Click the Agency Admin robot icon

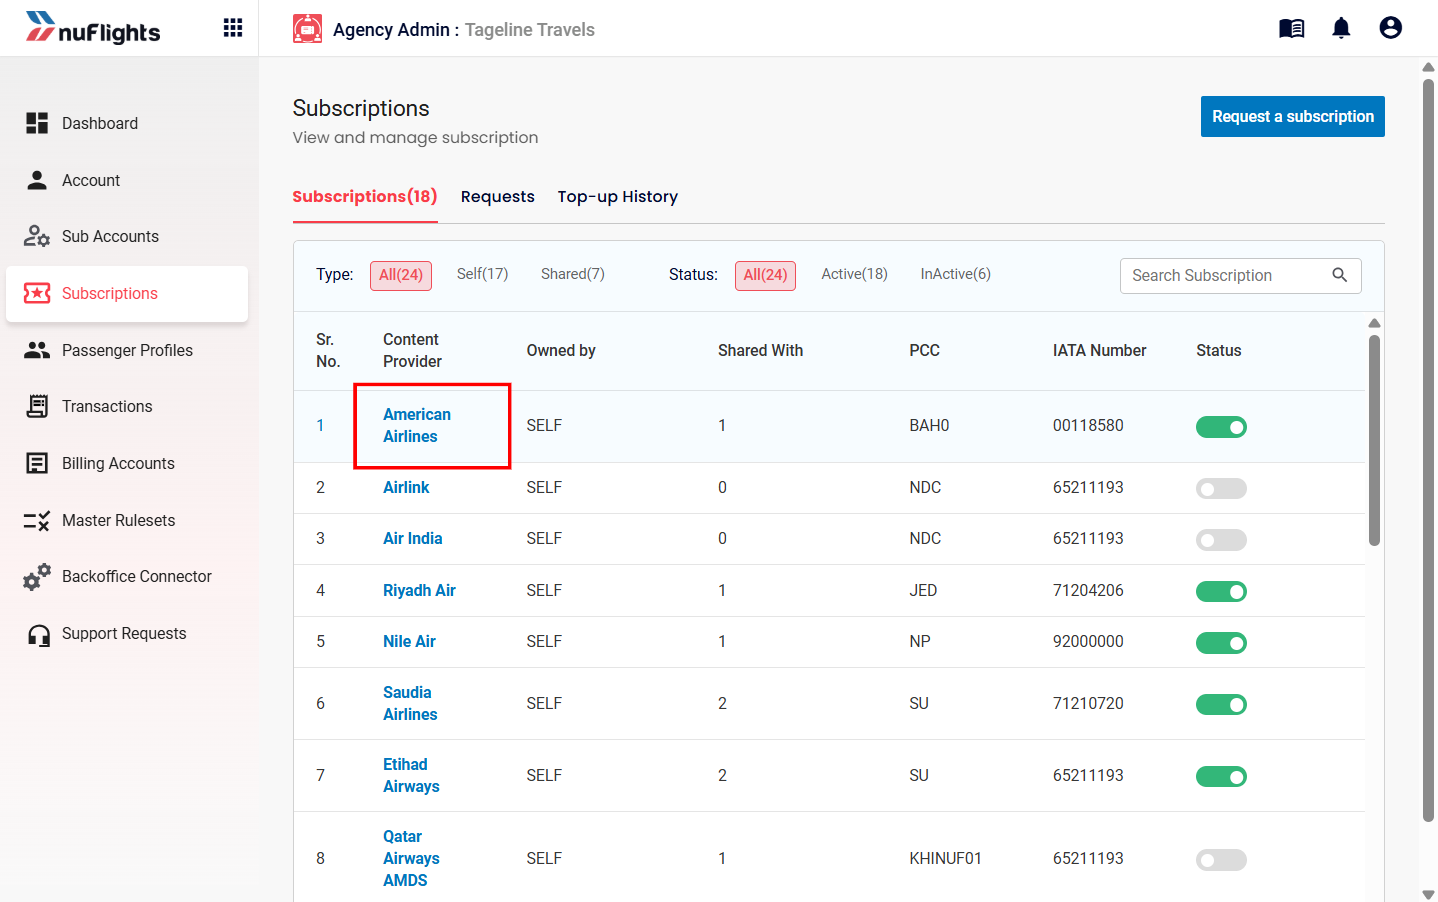tap(307, 29)
